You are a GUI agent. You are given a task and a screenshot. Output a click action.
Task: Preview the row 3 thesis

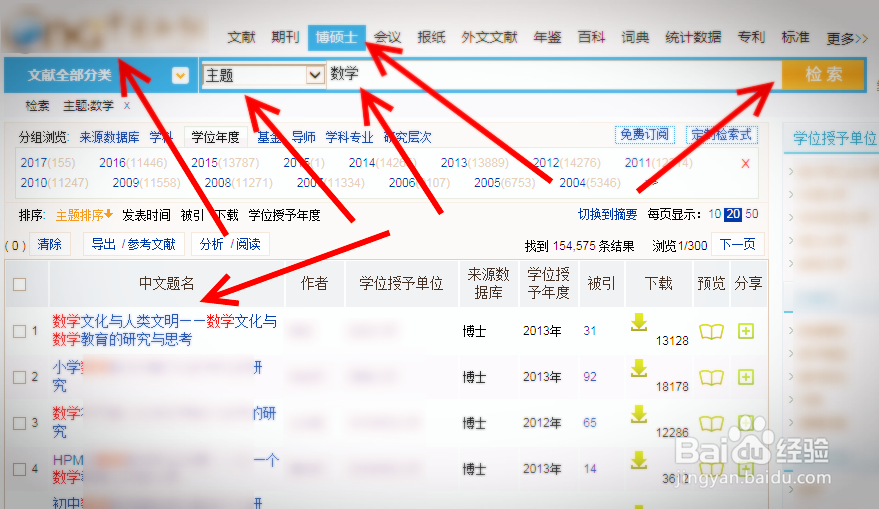[711, 424]
